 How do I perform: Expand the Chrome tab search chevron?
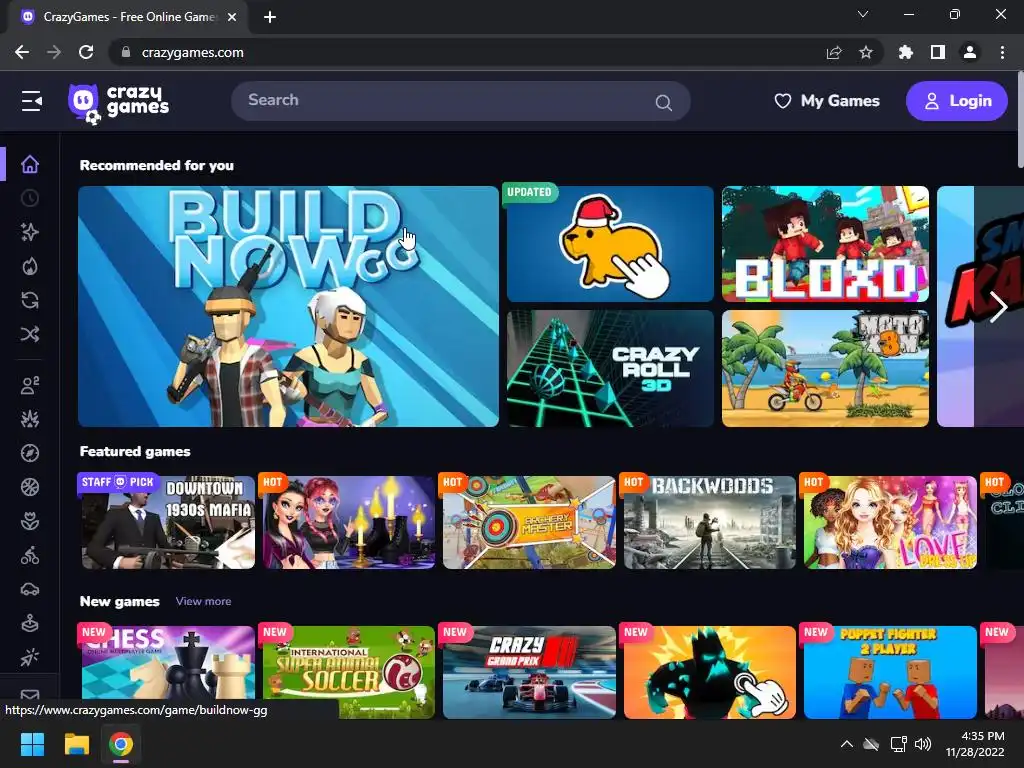click(863, 14)
